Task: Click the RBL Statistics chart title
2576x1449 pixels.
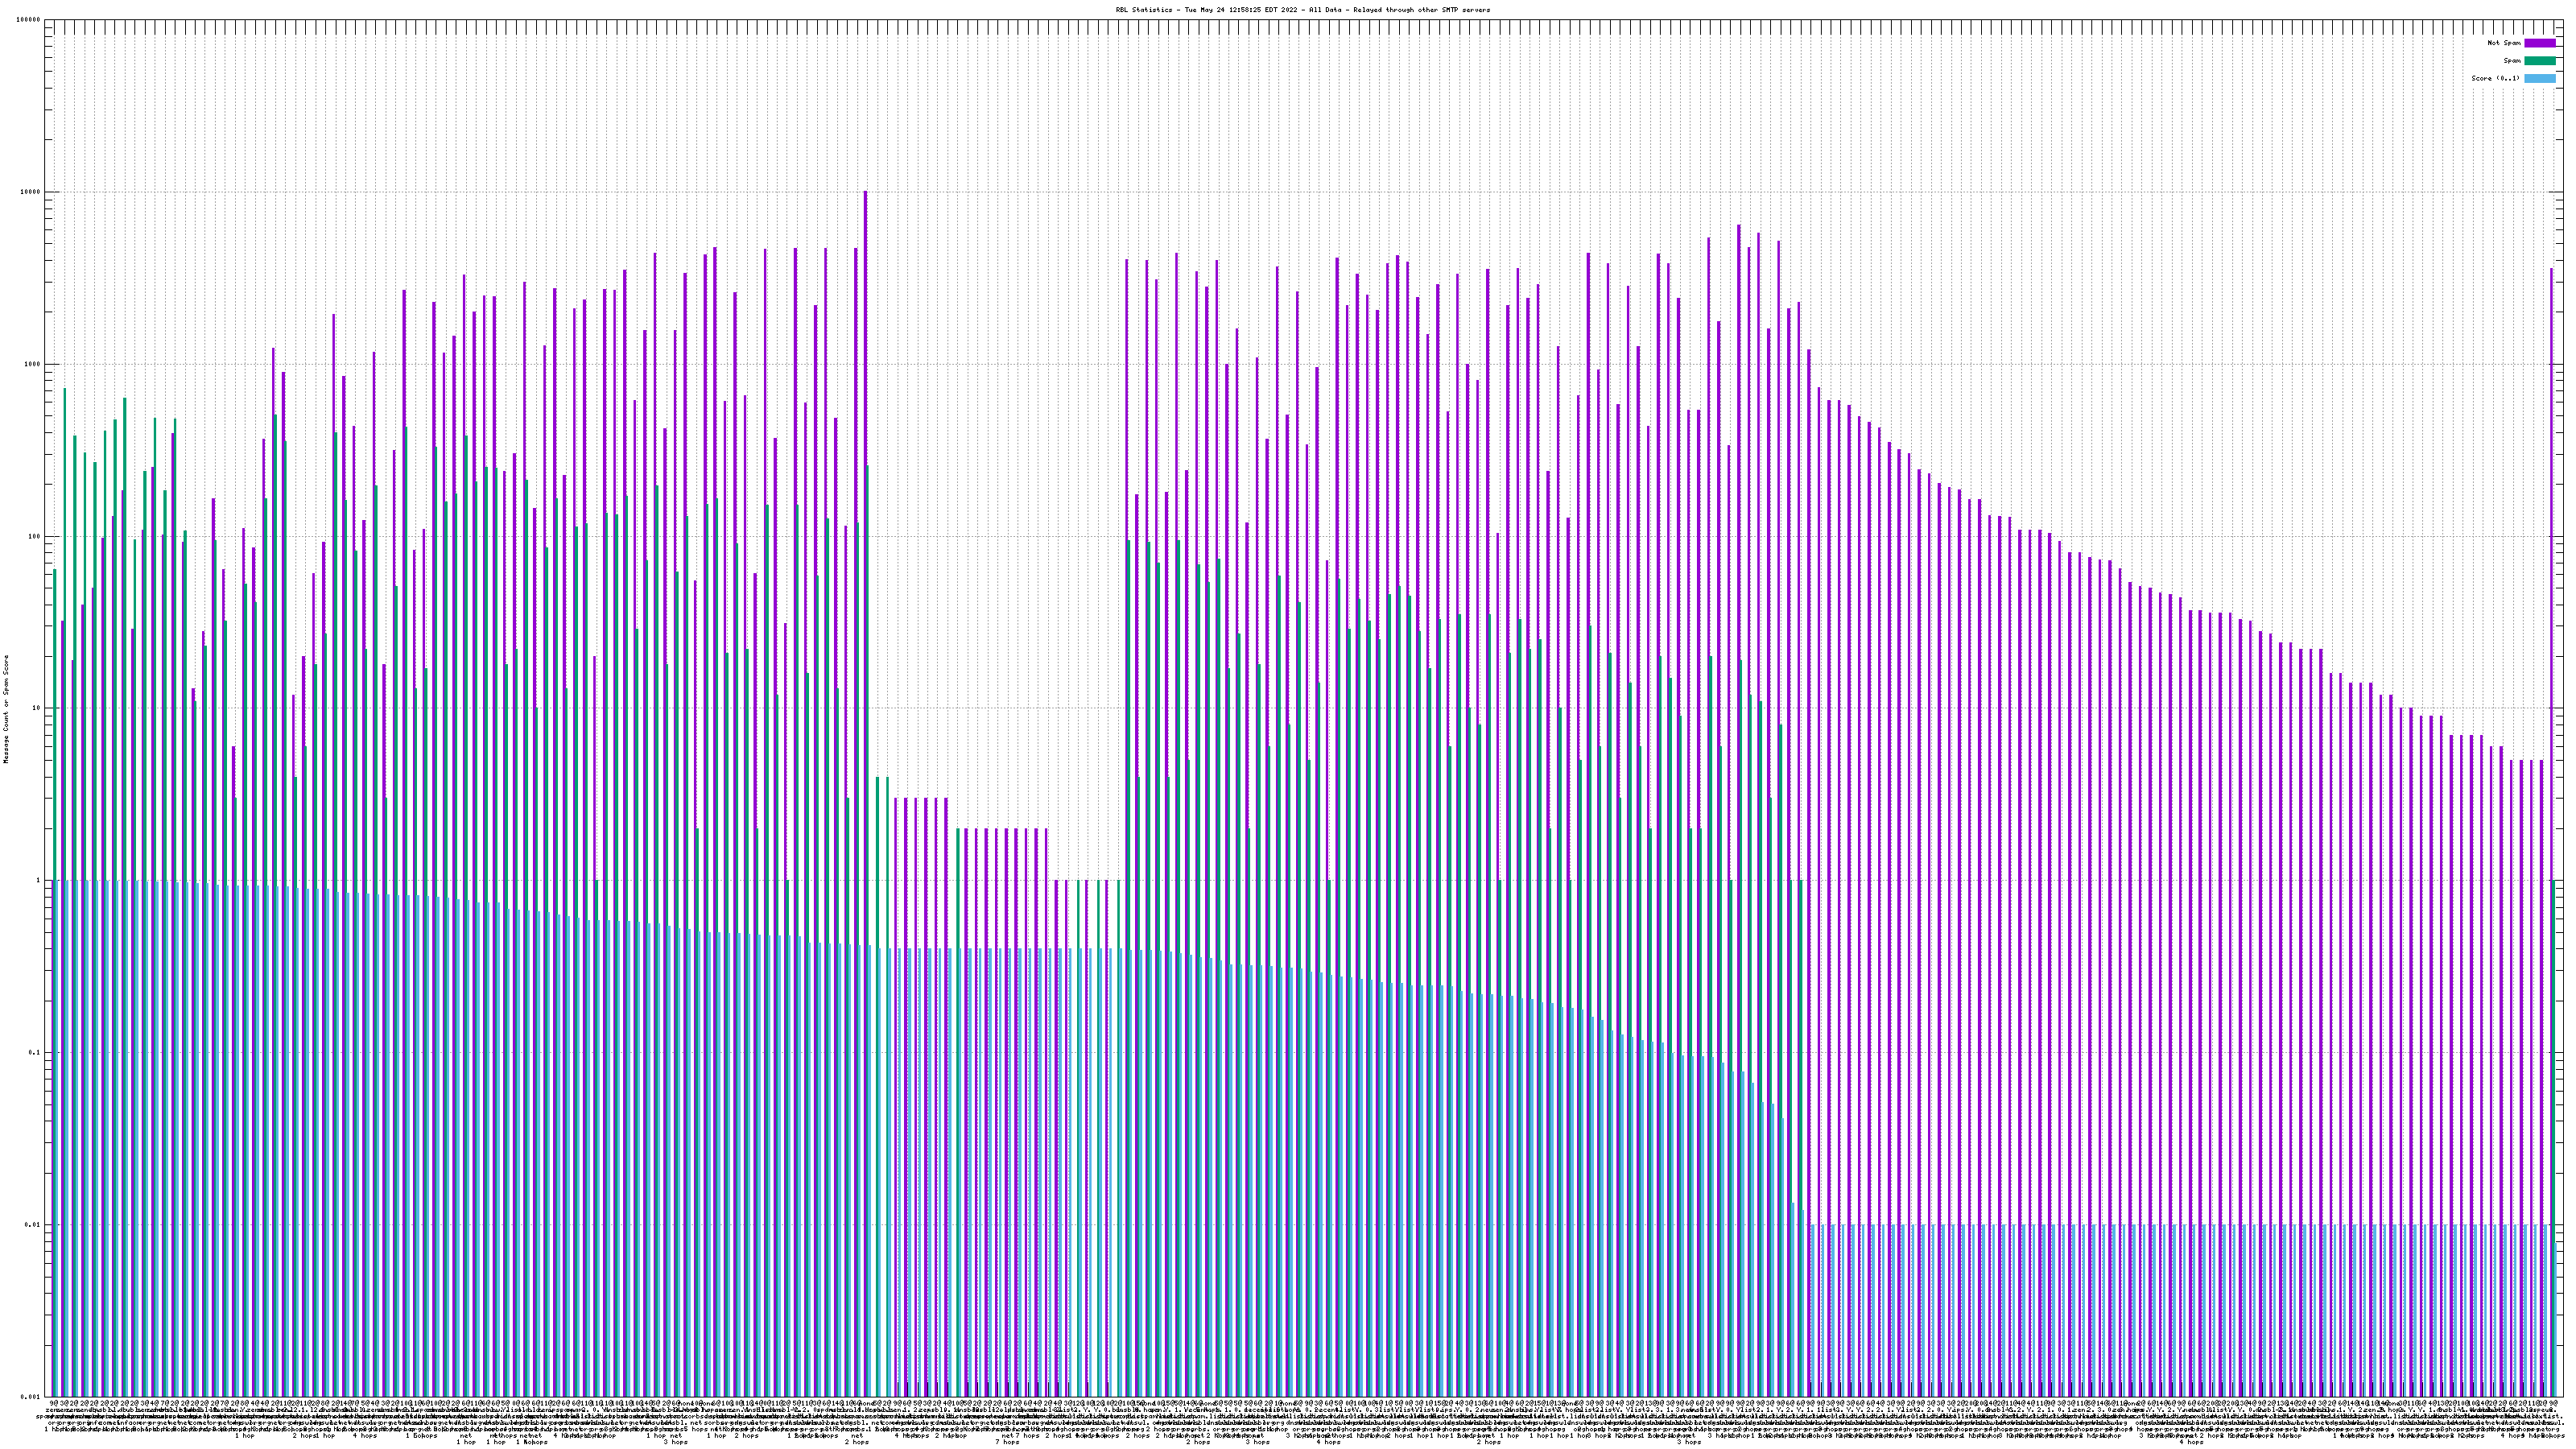Action: point(1302,10)
